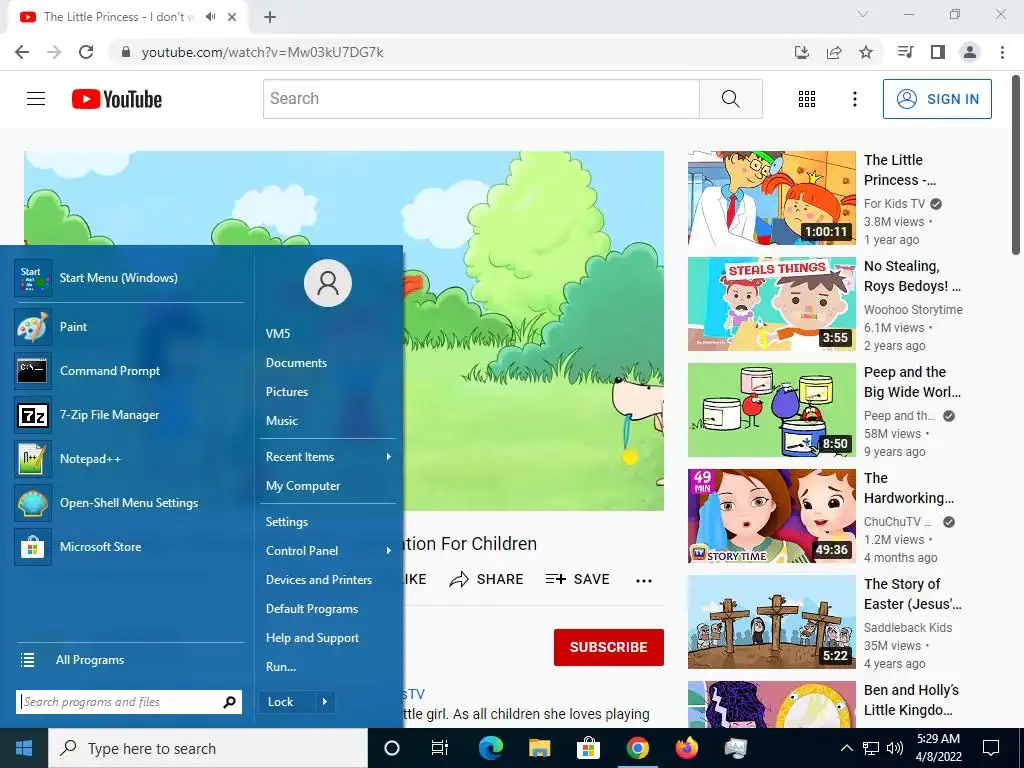
Task: Open Chrome three-dot menu
Action: (1002, 52)
